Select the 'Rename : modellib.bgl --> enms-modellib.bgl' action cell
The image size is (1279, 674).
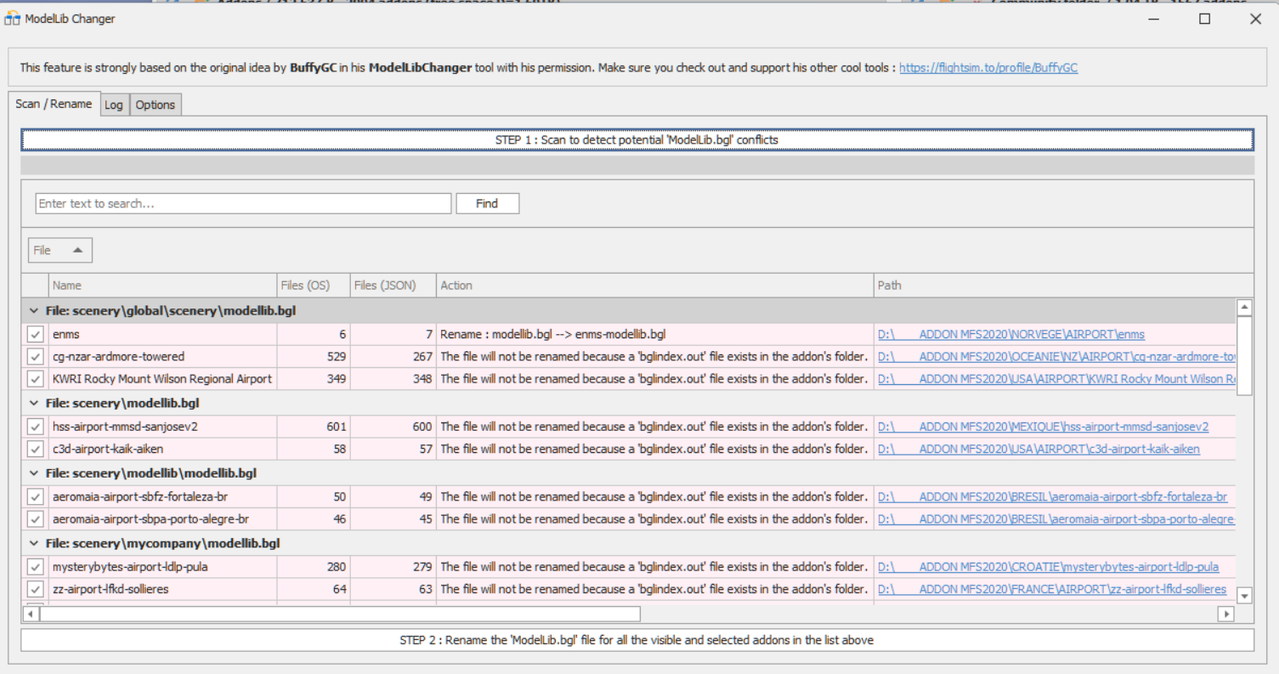tap(655, 334)
